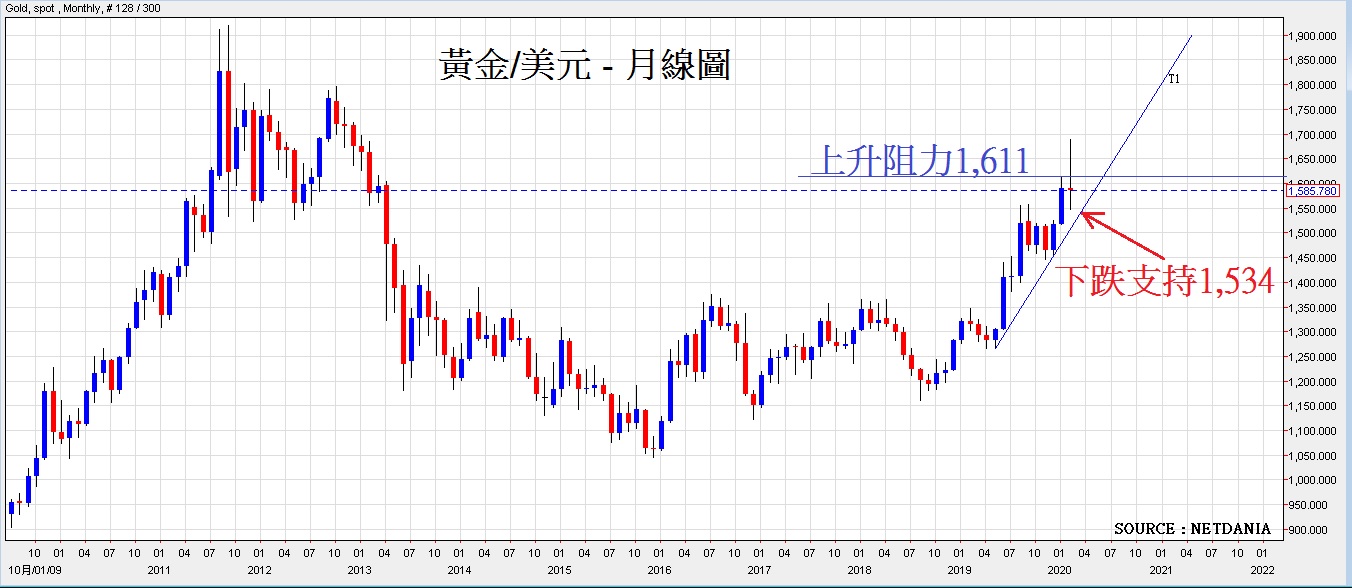Select 2022 on the time axis
This screenshot has height=588, width=1352.
[x=1261, y=570]
